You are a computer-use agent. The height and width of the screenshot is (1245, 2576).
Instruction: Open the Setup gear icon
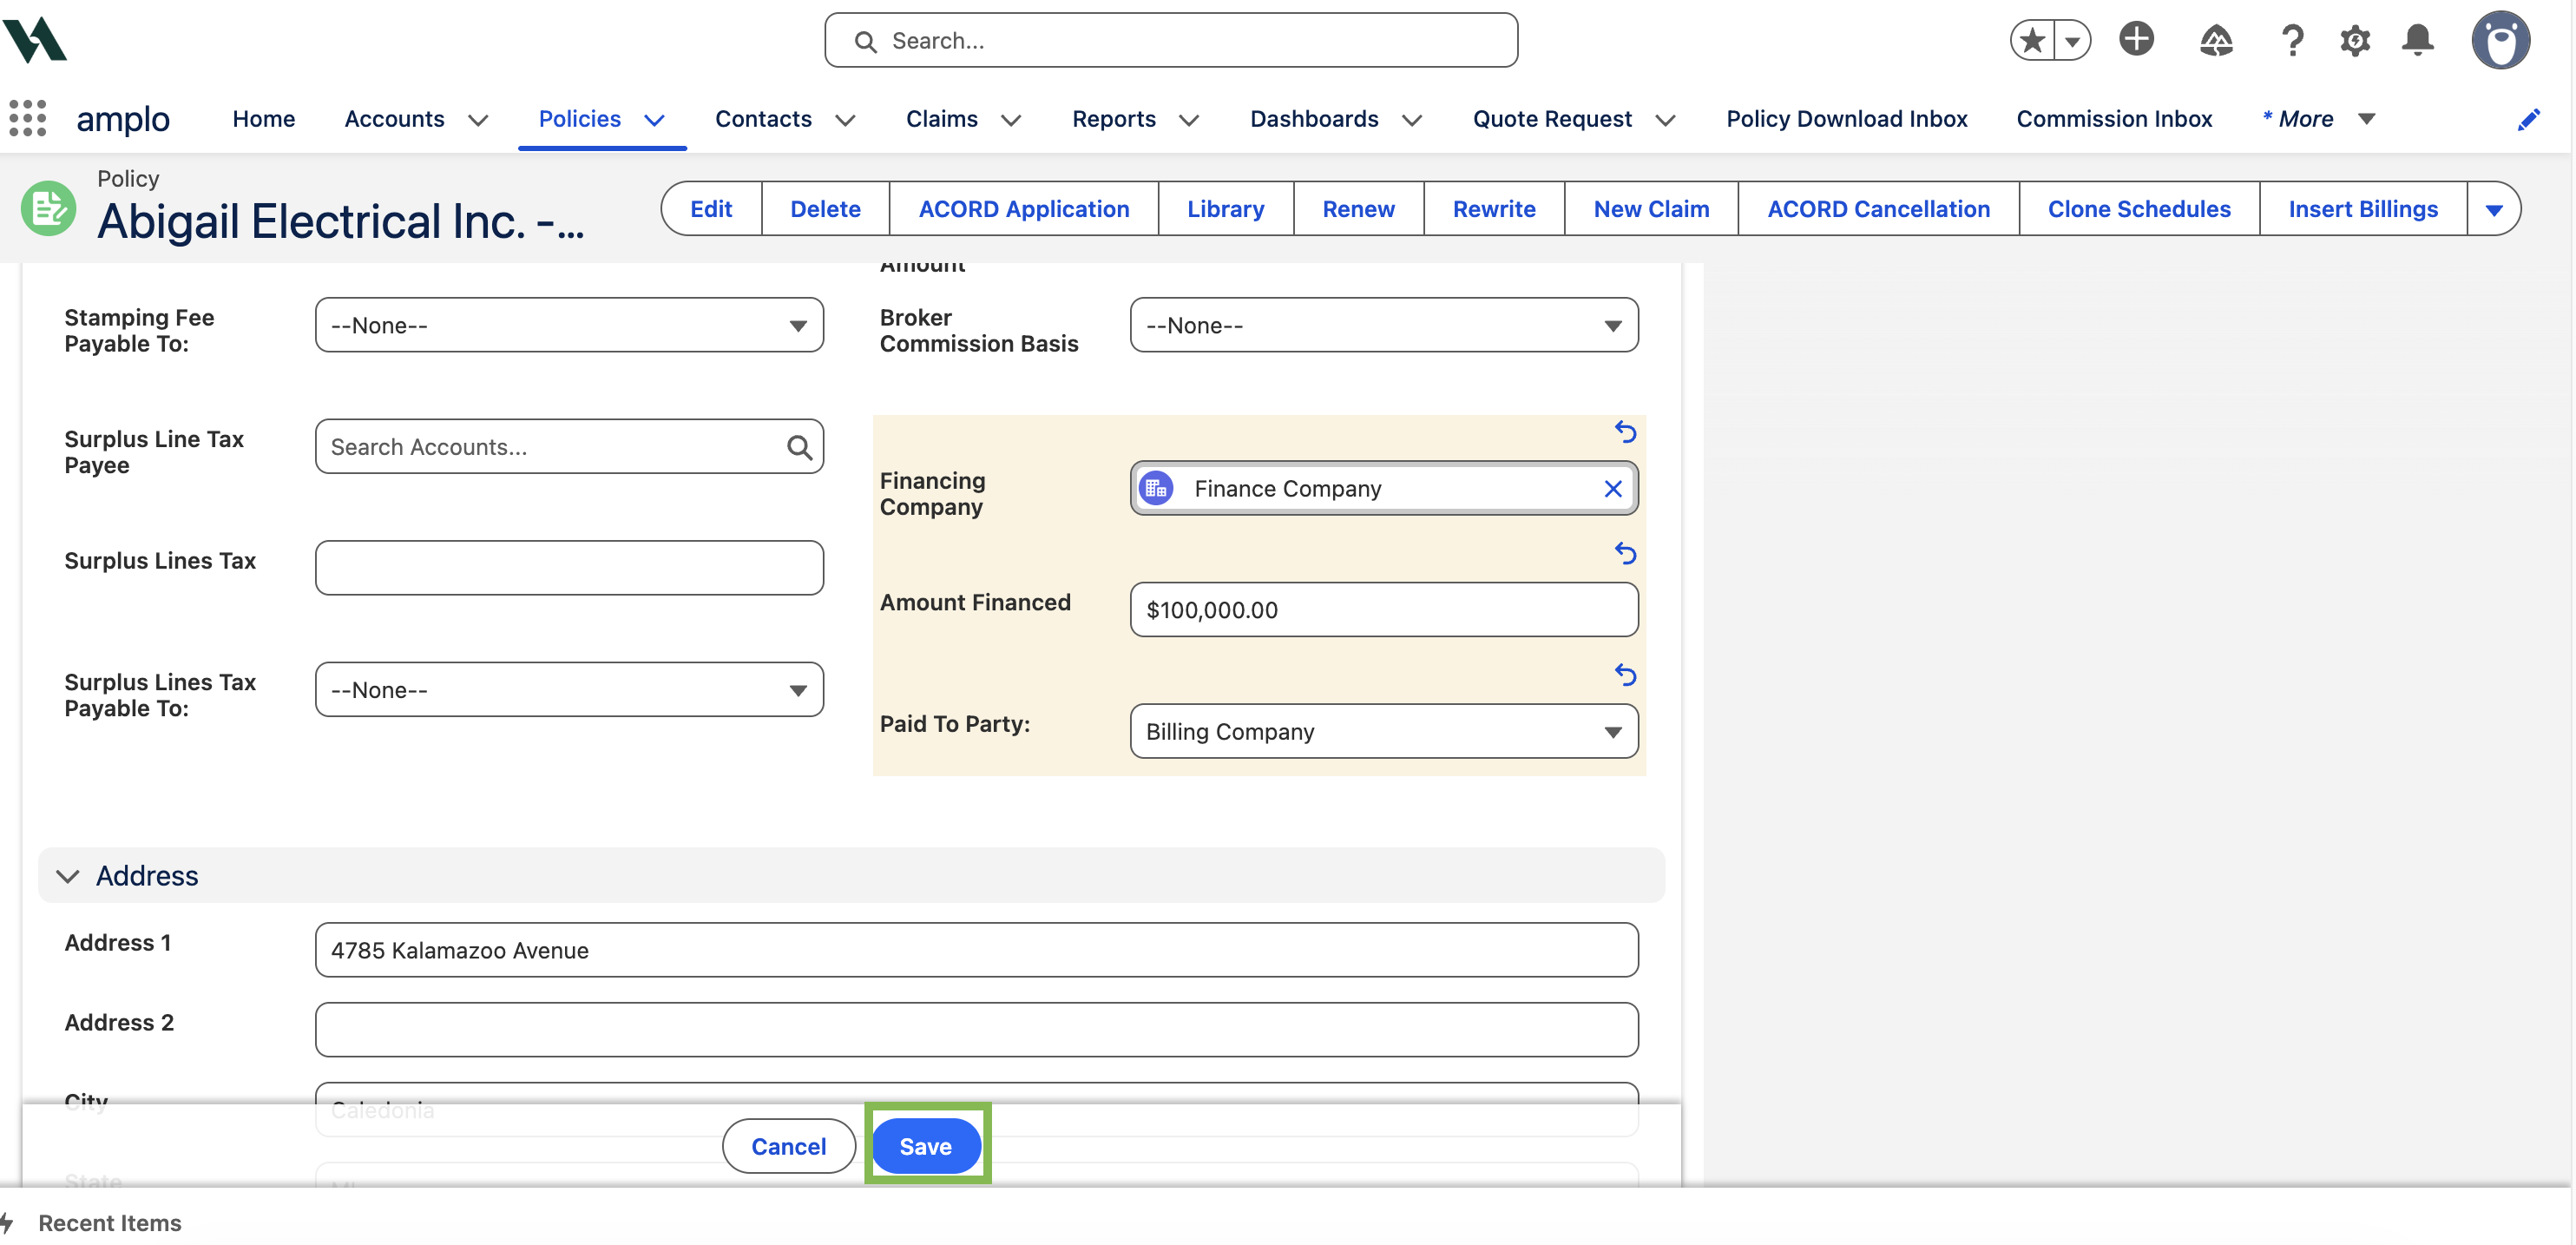point(2355,40)
